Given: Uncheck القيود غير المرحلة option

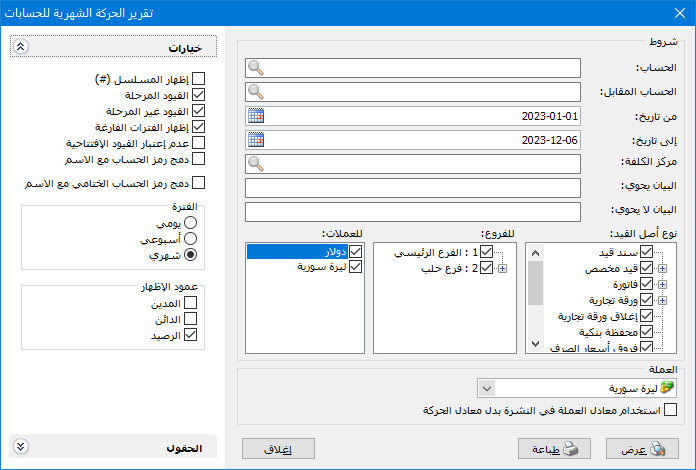Looking at the screenshot, I should [x=198, y=111].
